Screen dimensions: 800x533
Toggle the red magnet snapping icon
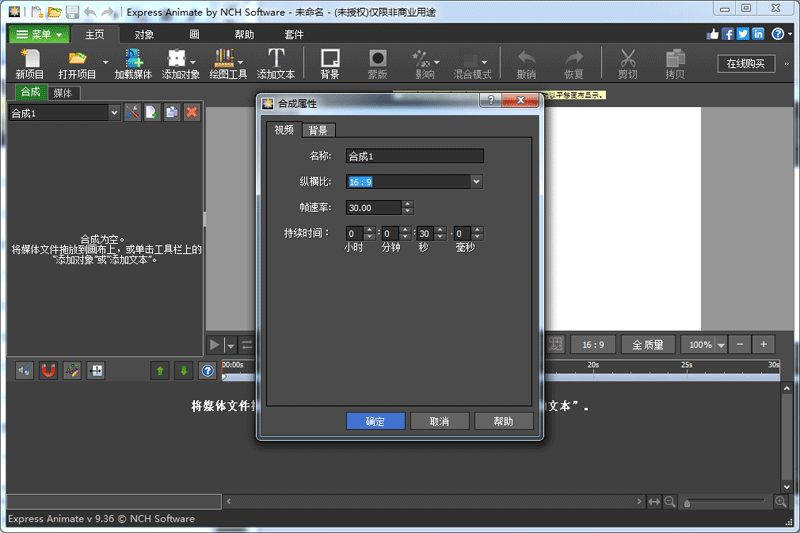[48, 370]
